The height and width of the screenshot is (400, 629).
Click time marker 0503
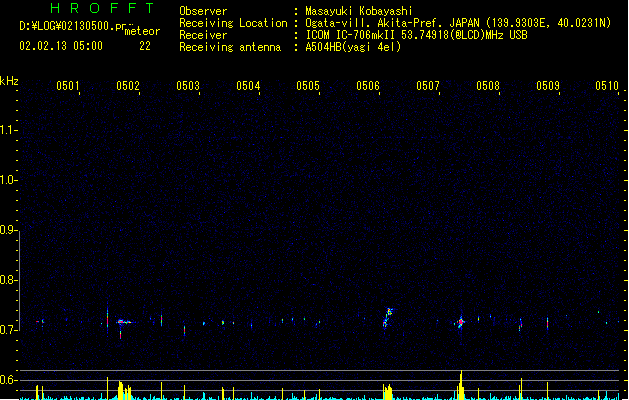coord(188,86)
